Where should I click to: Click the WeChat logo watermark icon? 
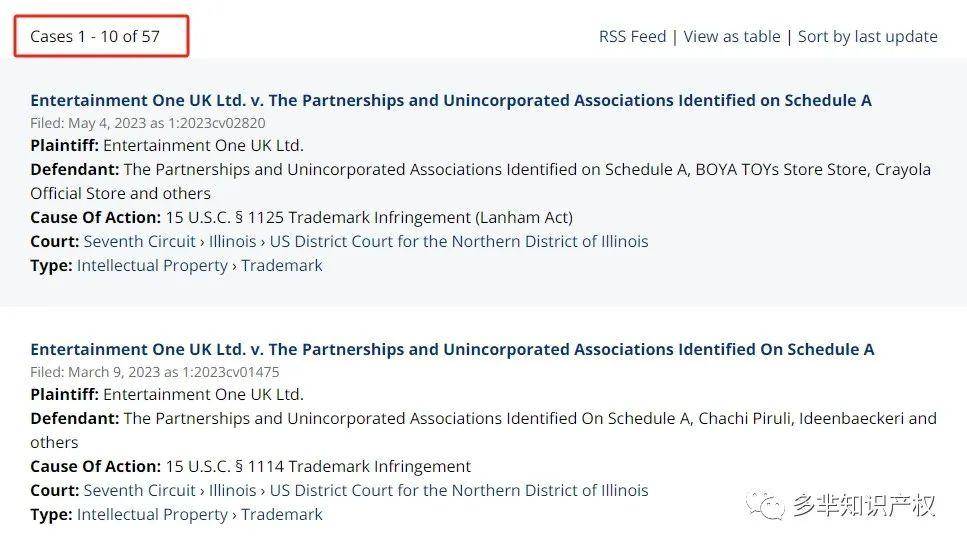click(765, 505)
